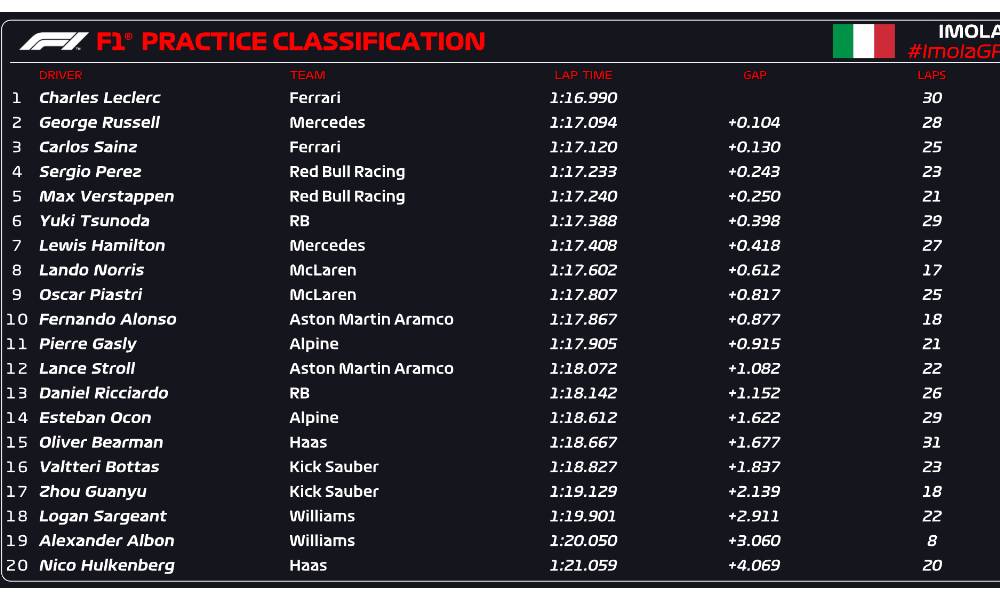The height and width of the screenshot is (600, 1000).
Task: Click Leclerc's 1:16.990 lap time
Action: tap(583, 98)
